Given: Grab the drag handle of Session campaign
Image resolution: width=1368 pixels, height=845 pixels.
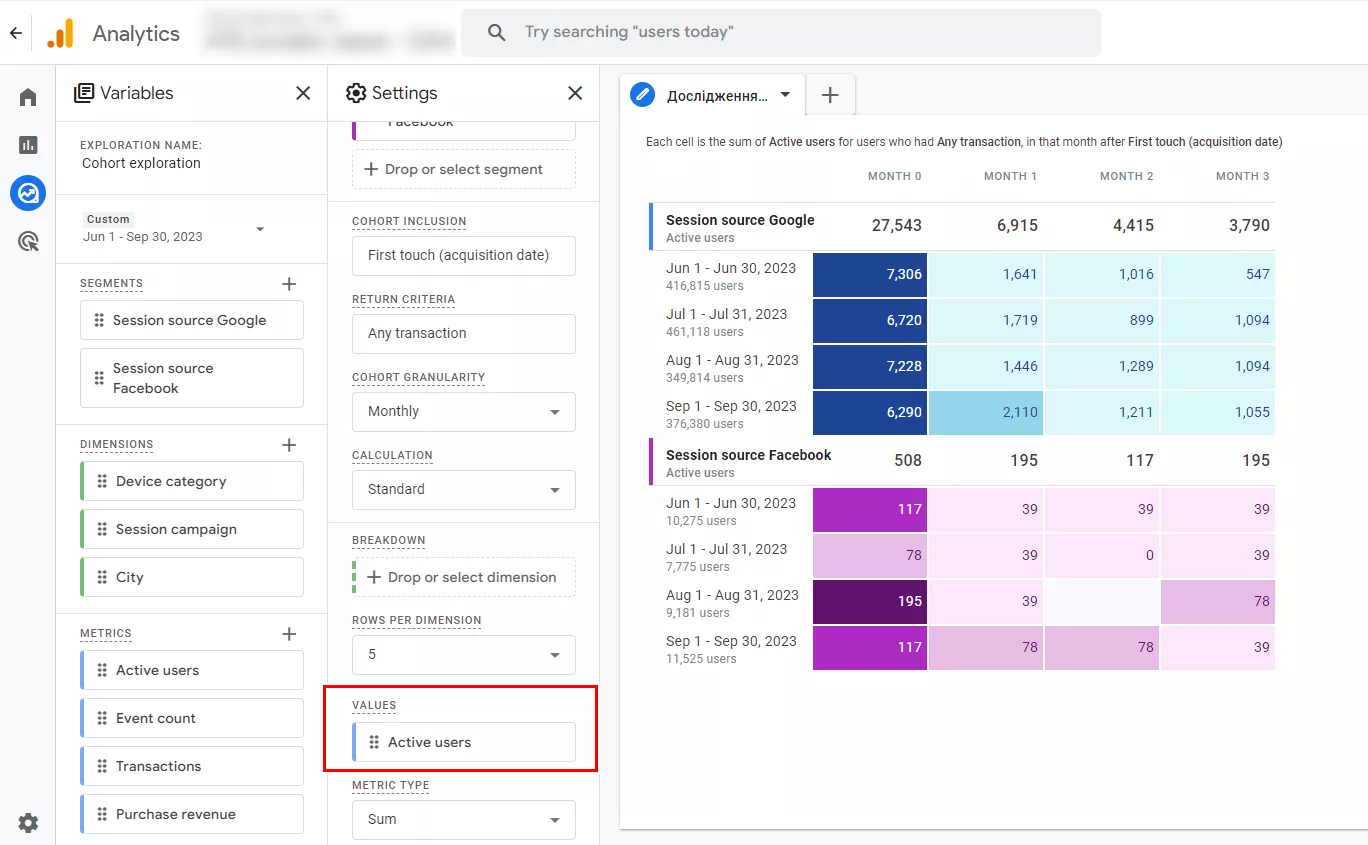Looking at the screenshot, I should click(102, 529).
